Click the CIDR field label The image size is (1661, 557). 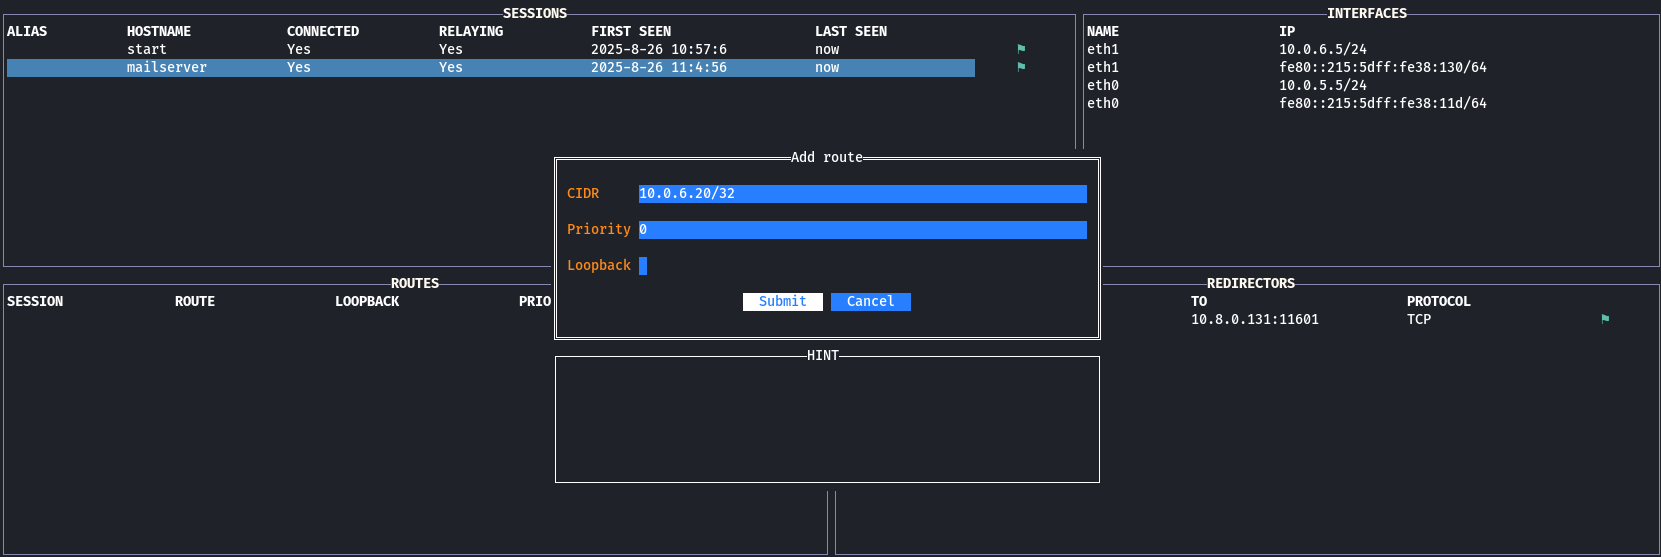click(583, 193)
